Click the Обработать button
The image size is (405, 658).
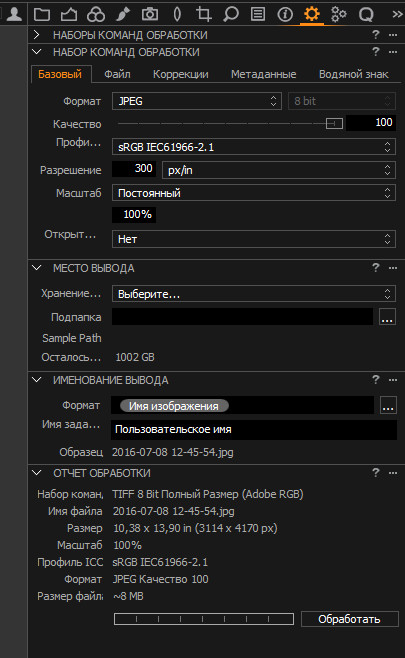[349, 619]
